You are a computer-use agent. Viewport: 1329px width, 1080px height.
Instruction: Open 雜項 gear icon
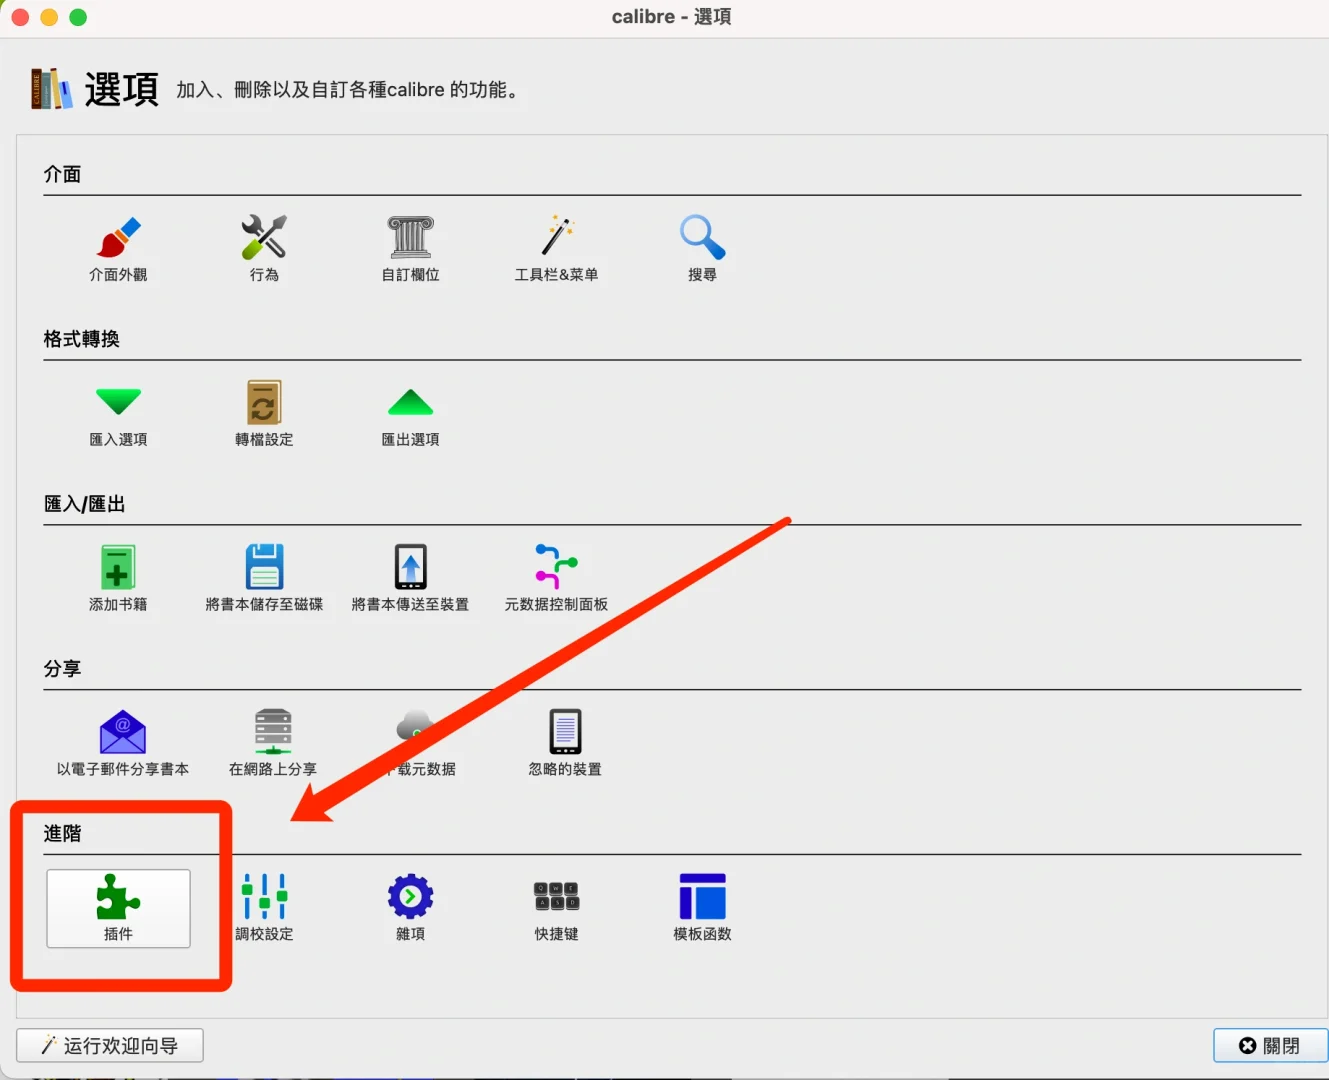click(x=410, y=896)
